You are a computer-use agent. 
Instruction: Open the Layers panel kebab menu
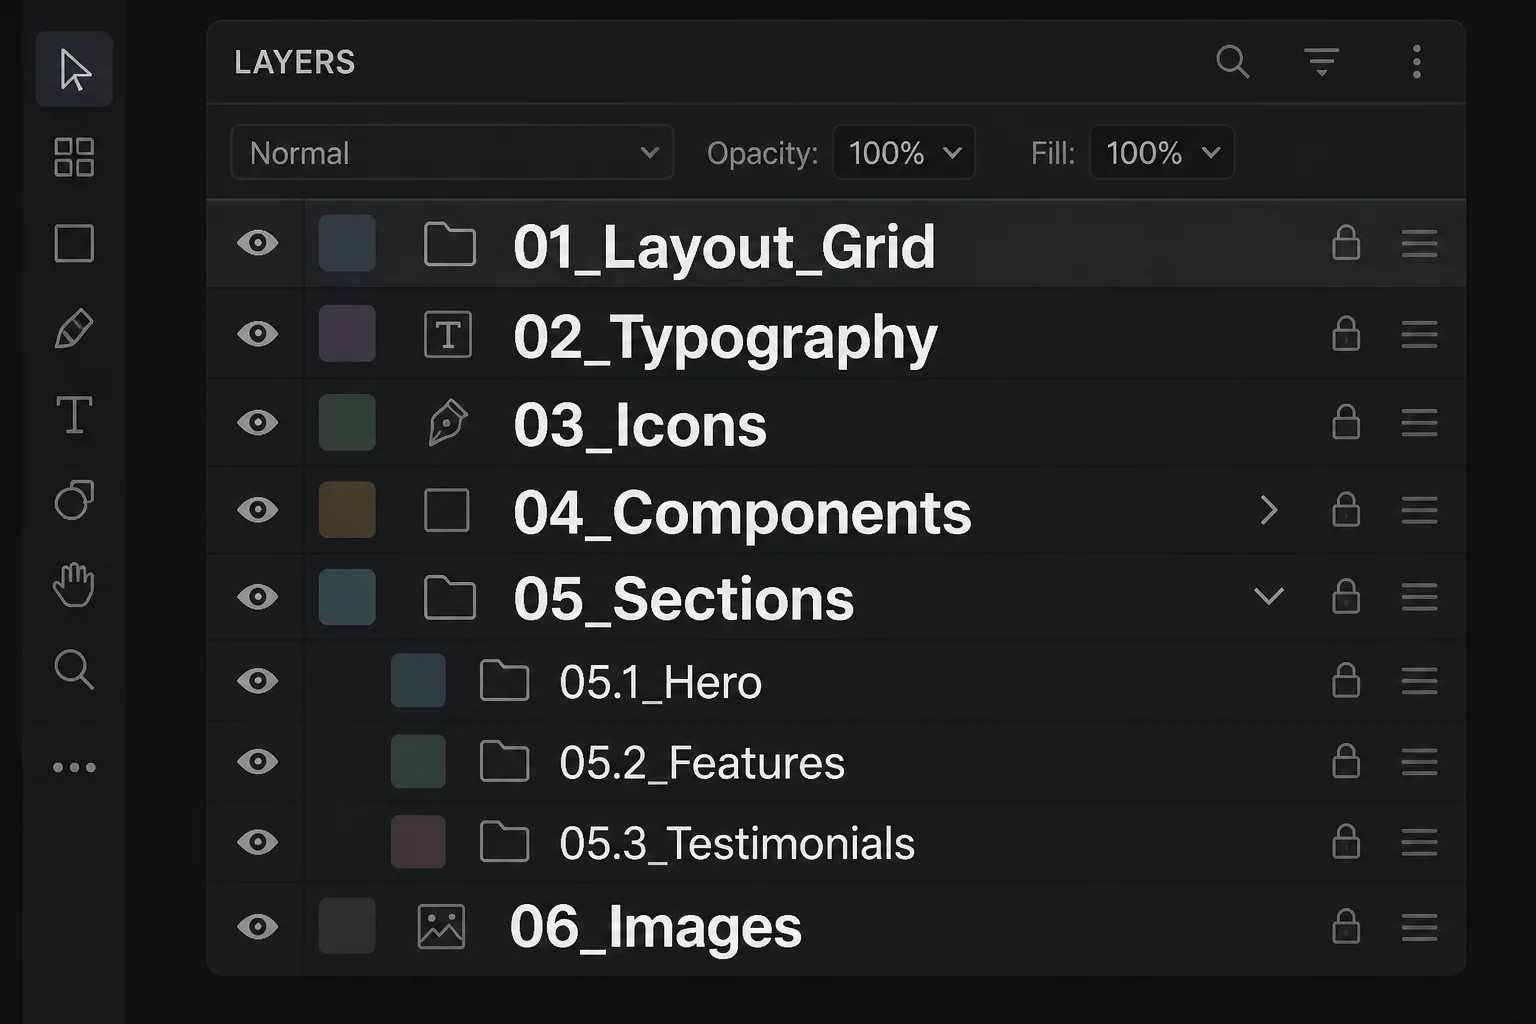(x=1417, y=62)
